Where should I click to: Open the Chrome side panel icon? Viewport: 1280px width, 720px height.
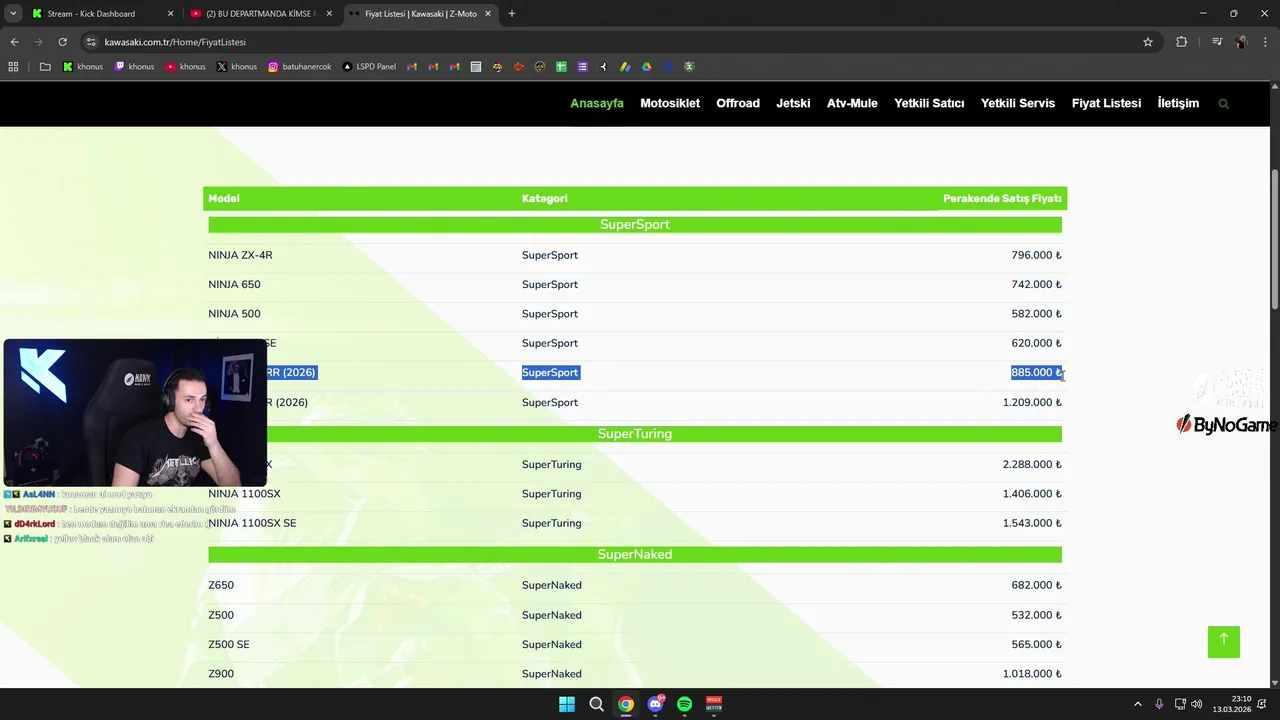pos(1217,42)
